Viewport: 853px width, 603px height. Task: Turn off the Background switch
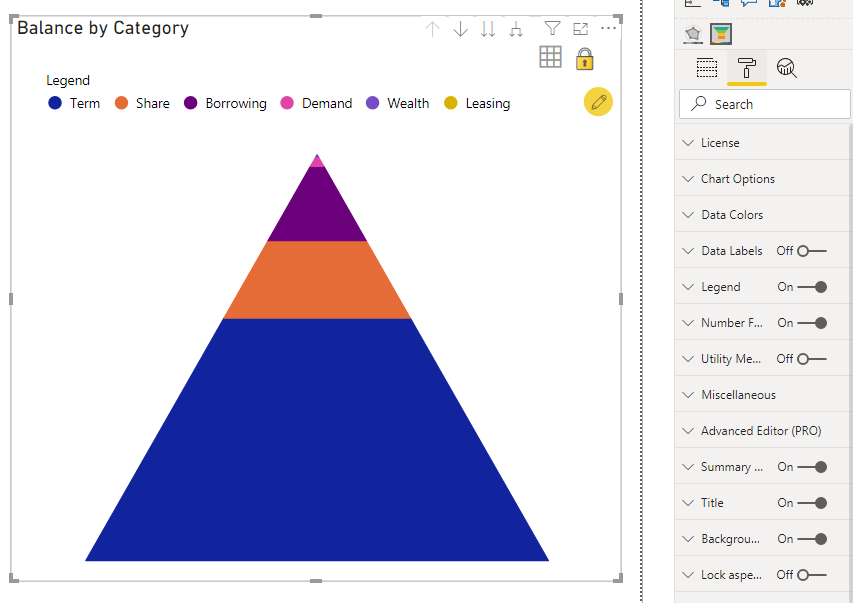[812, 539]
